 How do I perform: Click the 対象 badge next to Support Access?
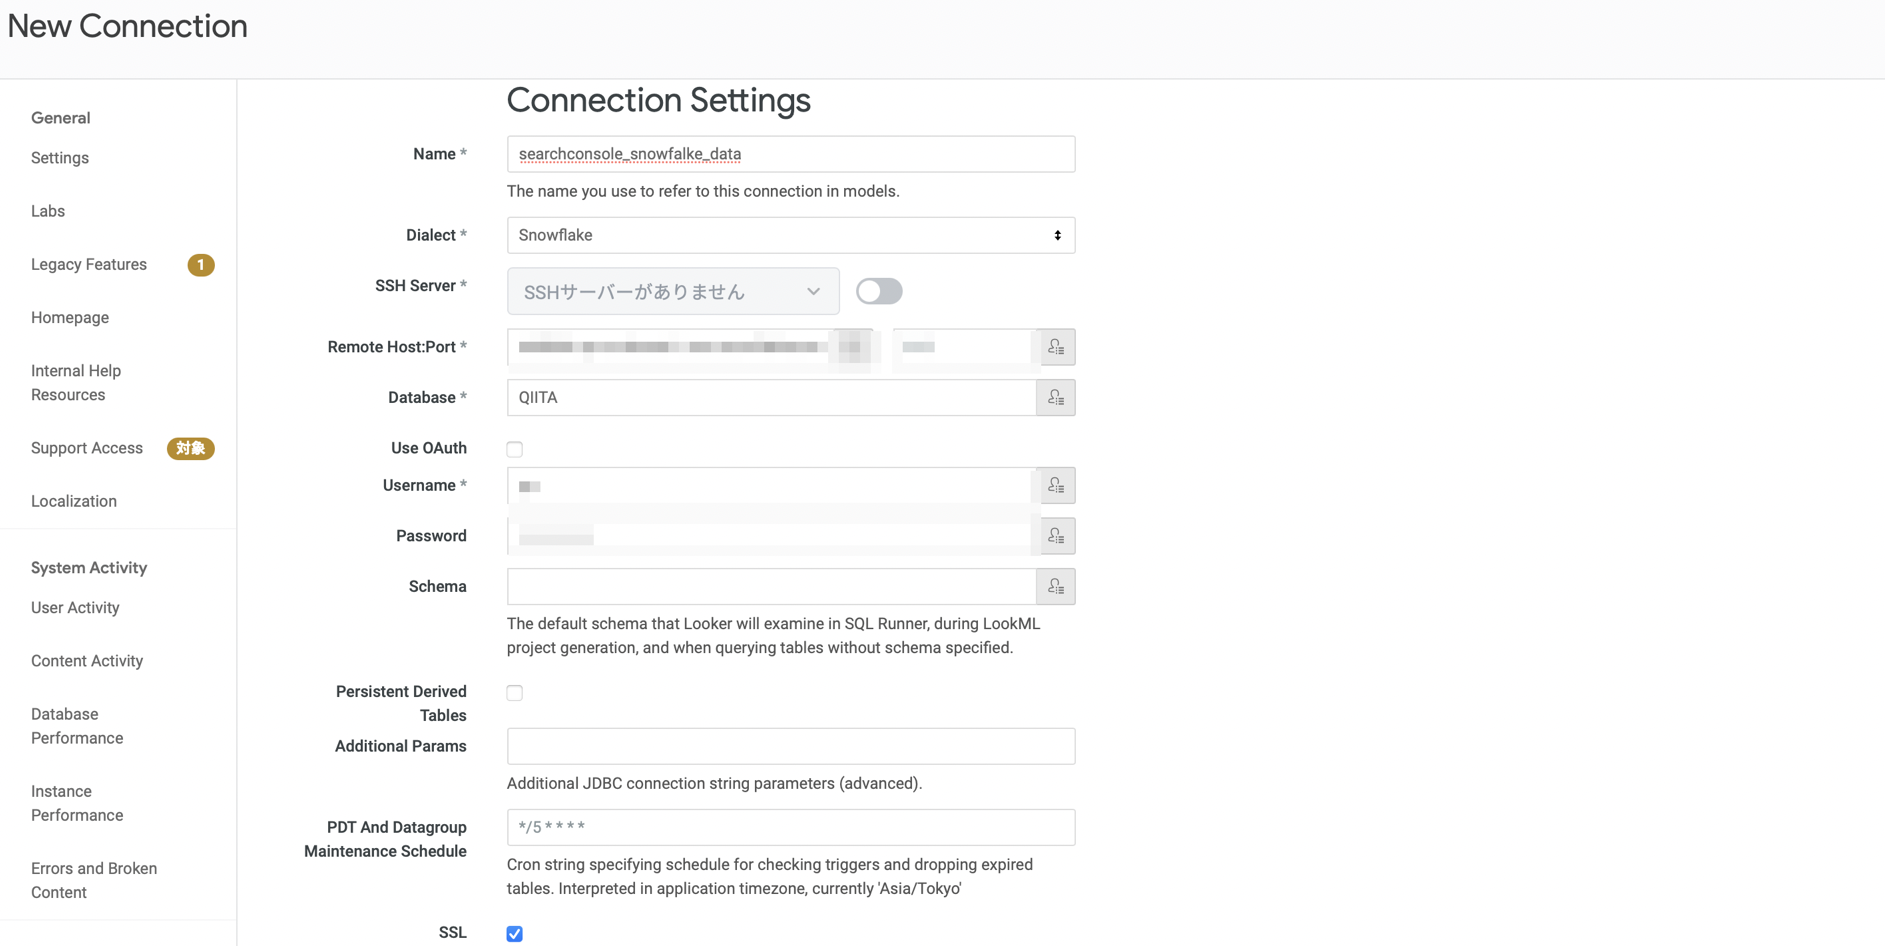pos(190,448)
